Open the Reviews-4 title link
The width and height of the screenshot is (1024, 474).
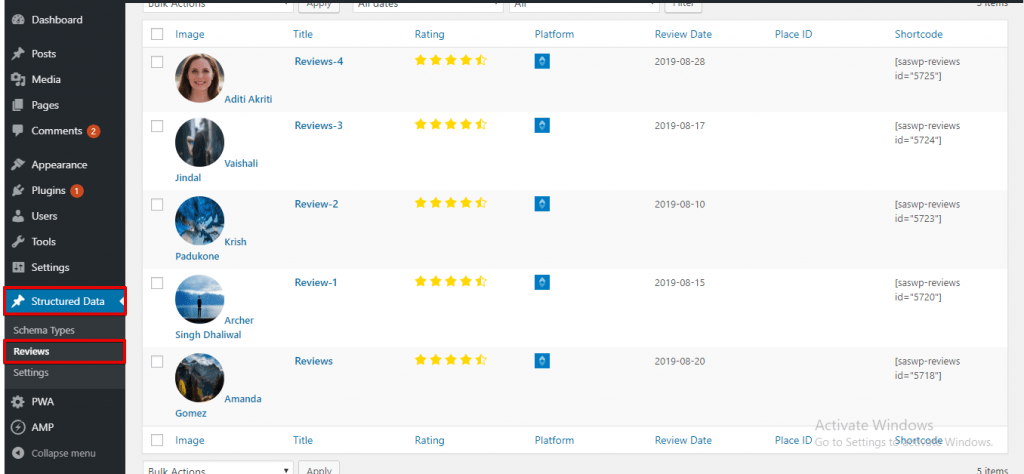pyautogui.click(x=319, y=61)
